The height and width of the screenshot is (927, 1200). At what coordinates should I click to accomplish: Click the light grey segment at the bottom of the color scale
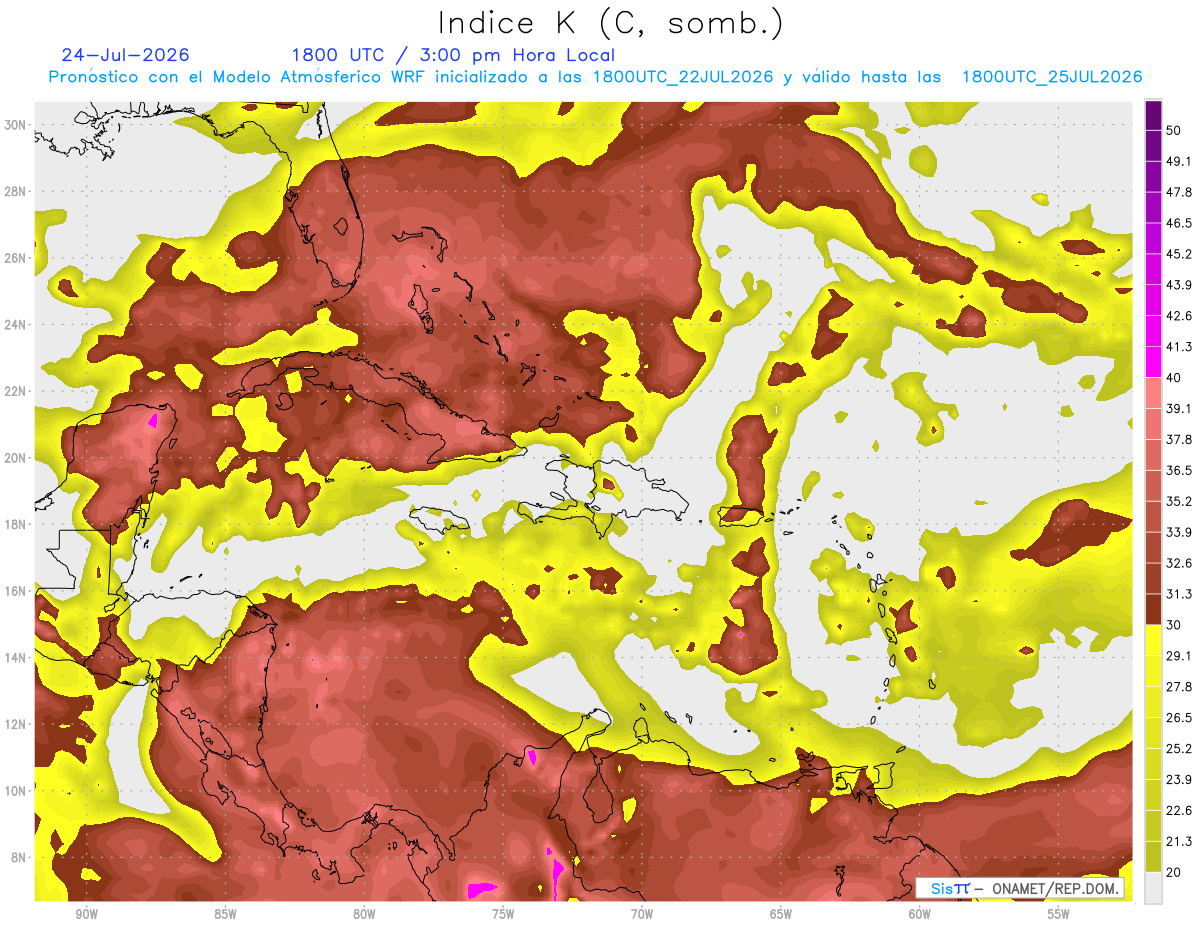tap(1153, 887)
